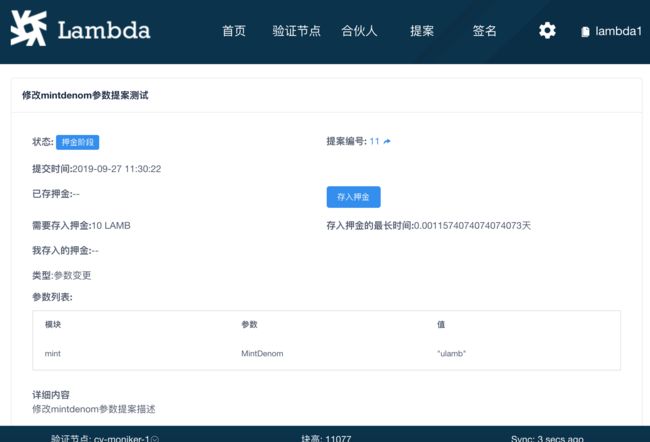650x442 pixels.
Task: Follow the proposal number 11 link
Action: coord(374,142)
